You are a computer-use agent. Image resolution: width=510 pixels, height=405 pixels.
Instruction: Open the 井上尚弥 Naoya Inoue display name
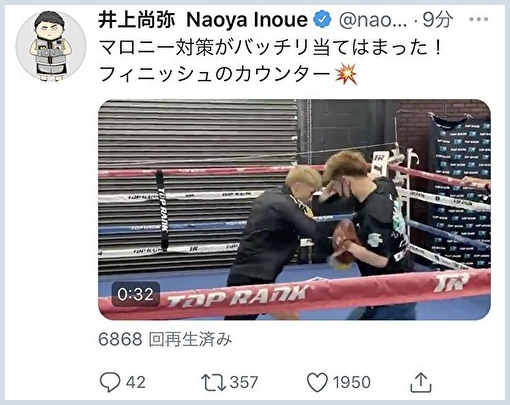(x=203, y=20)
